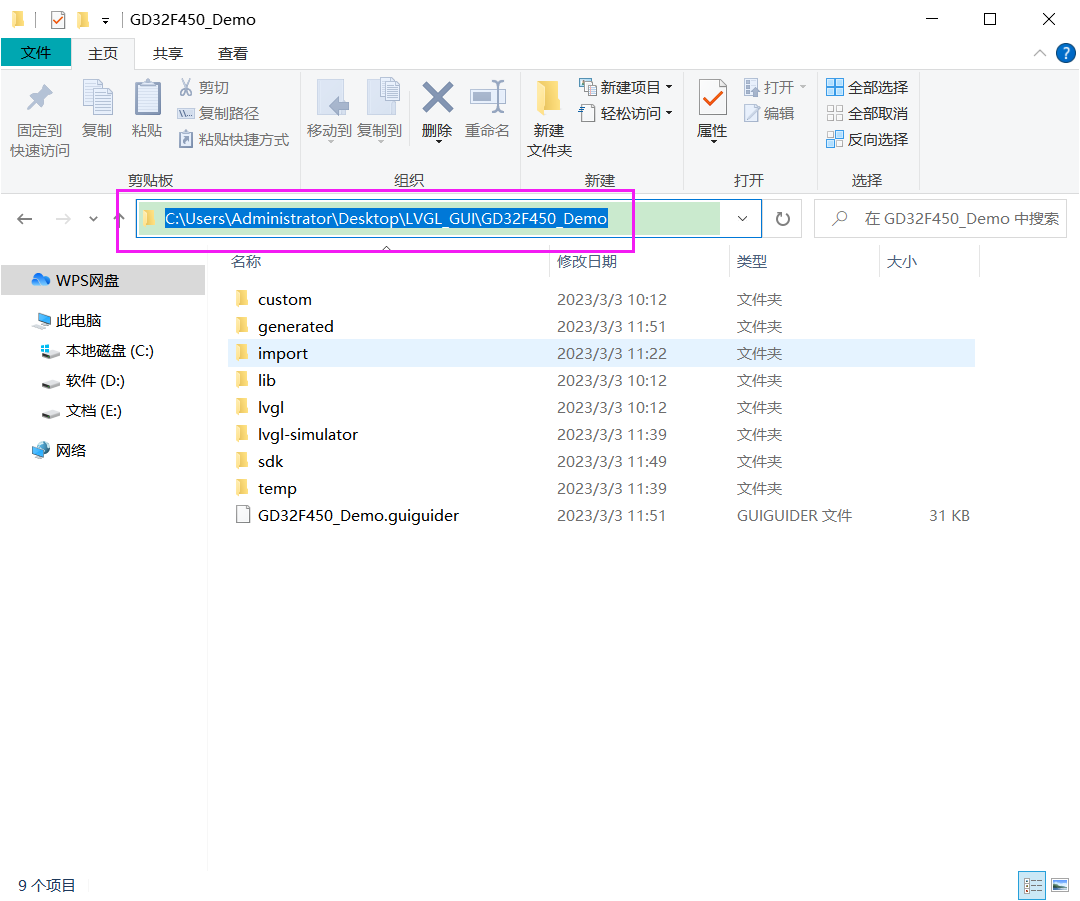
Task: Click Invert selection (反向选择)
Action: point(867,140)
